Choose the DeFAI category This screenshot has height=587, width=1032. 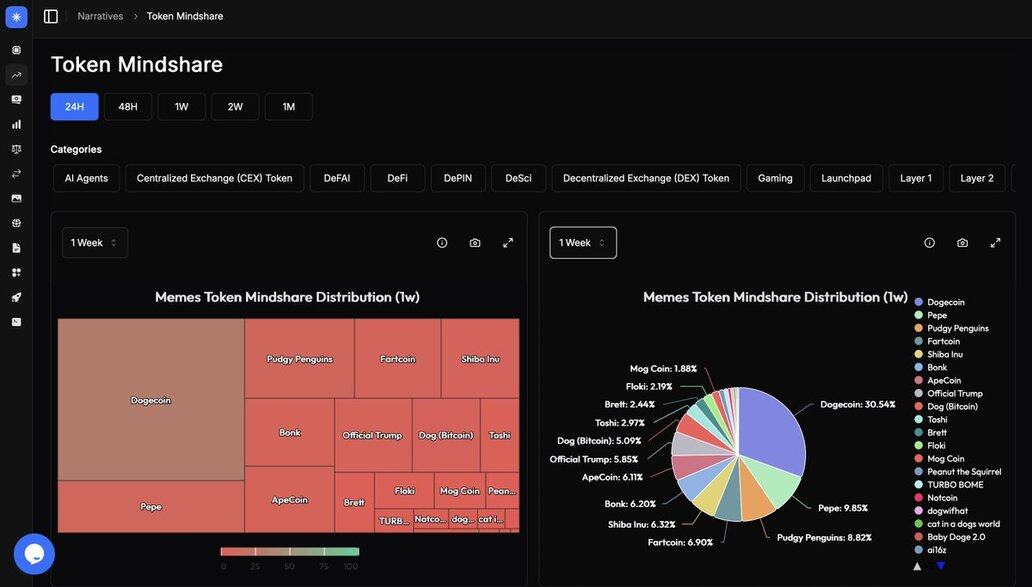337,178
